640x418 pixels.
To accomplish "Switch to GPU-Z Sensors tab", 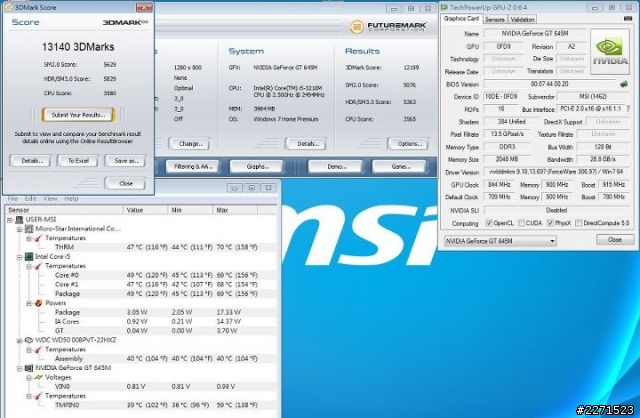I will [495, 19].
